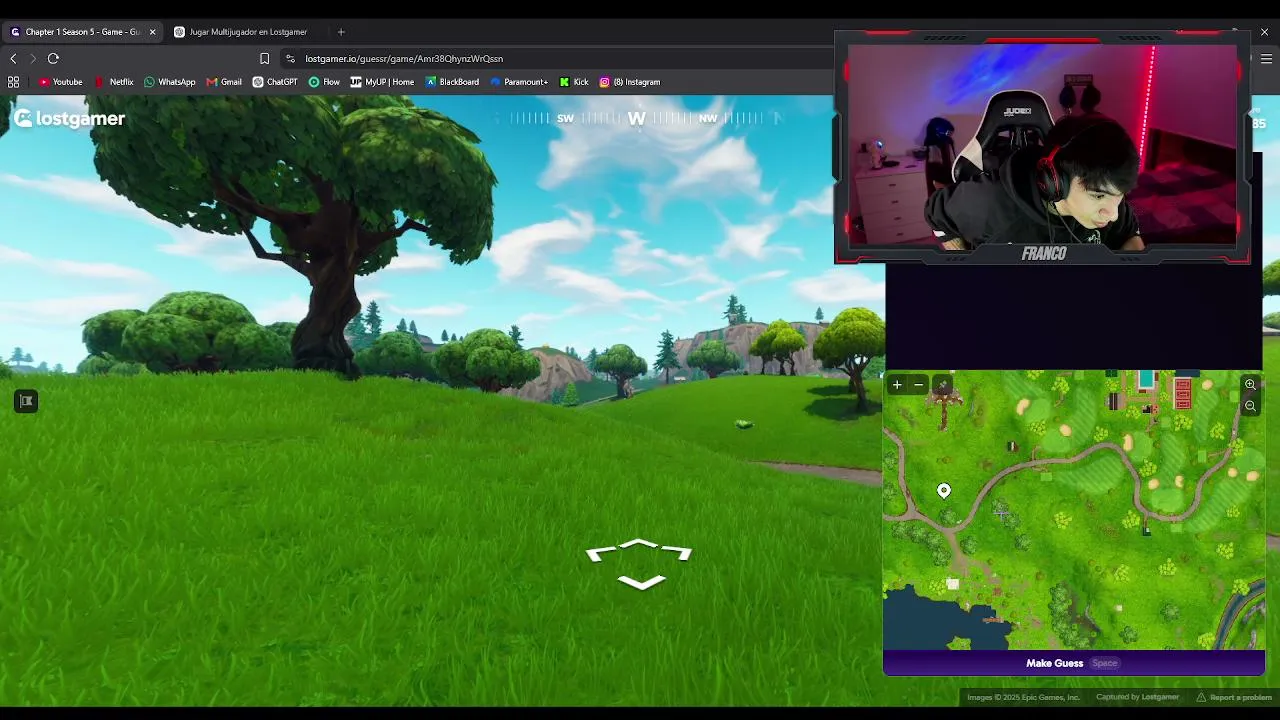1280x720 pixels.
Task: Open the Youtube bookmark
Action: 60,82
